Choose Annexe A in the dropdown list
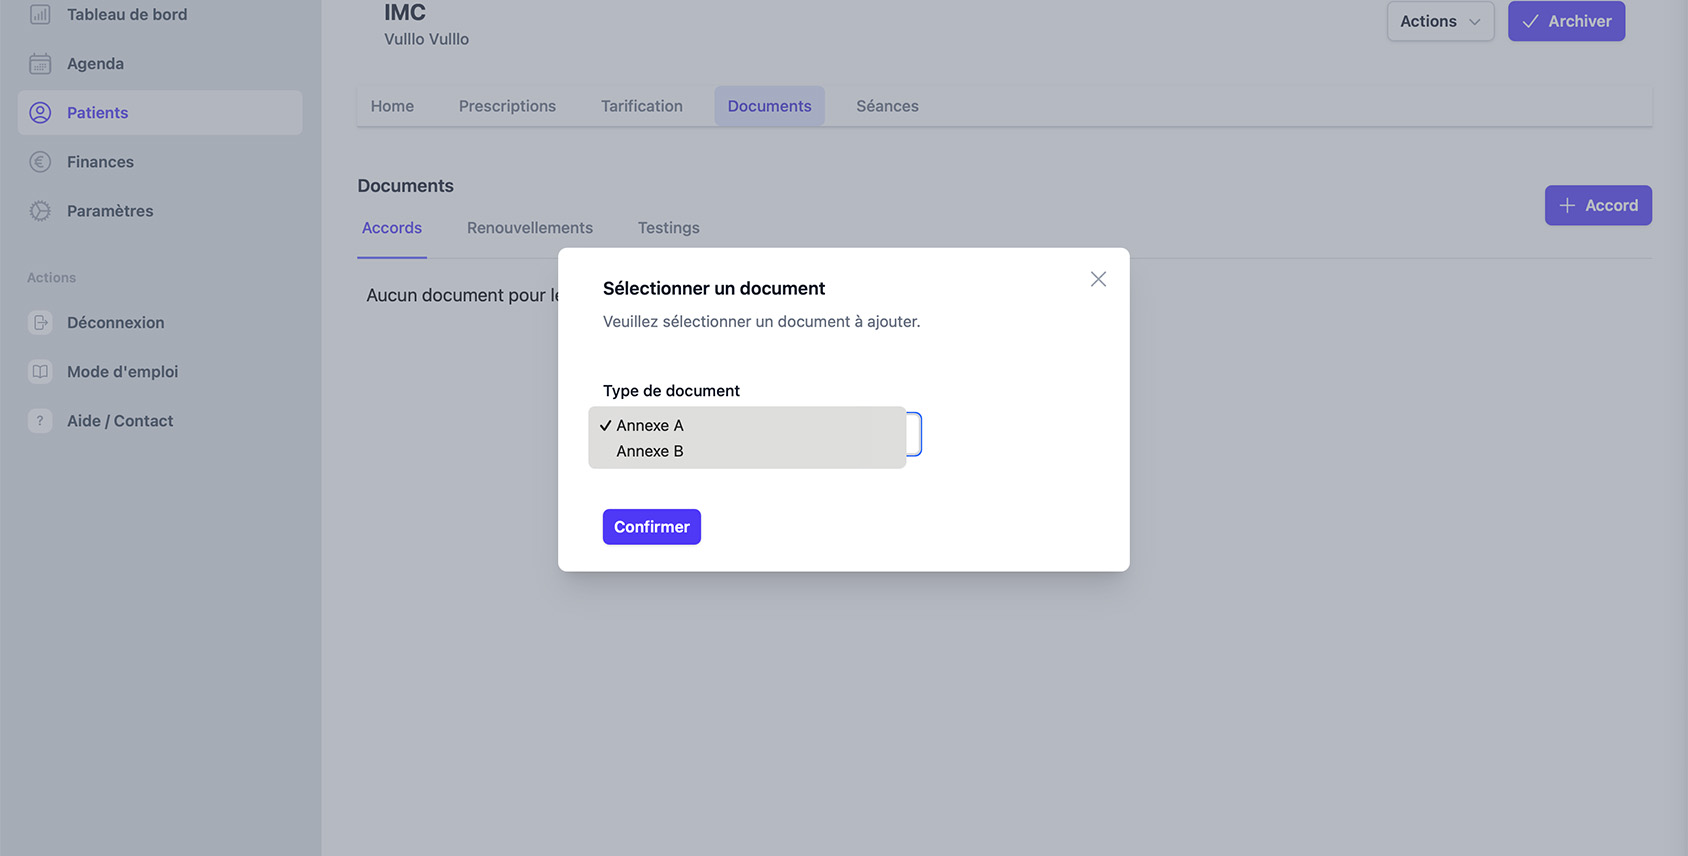The image size is (1688, 856). (650, 426)
